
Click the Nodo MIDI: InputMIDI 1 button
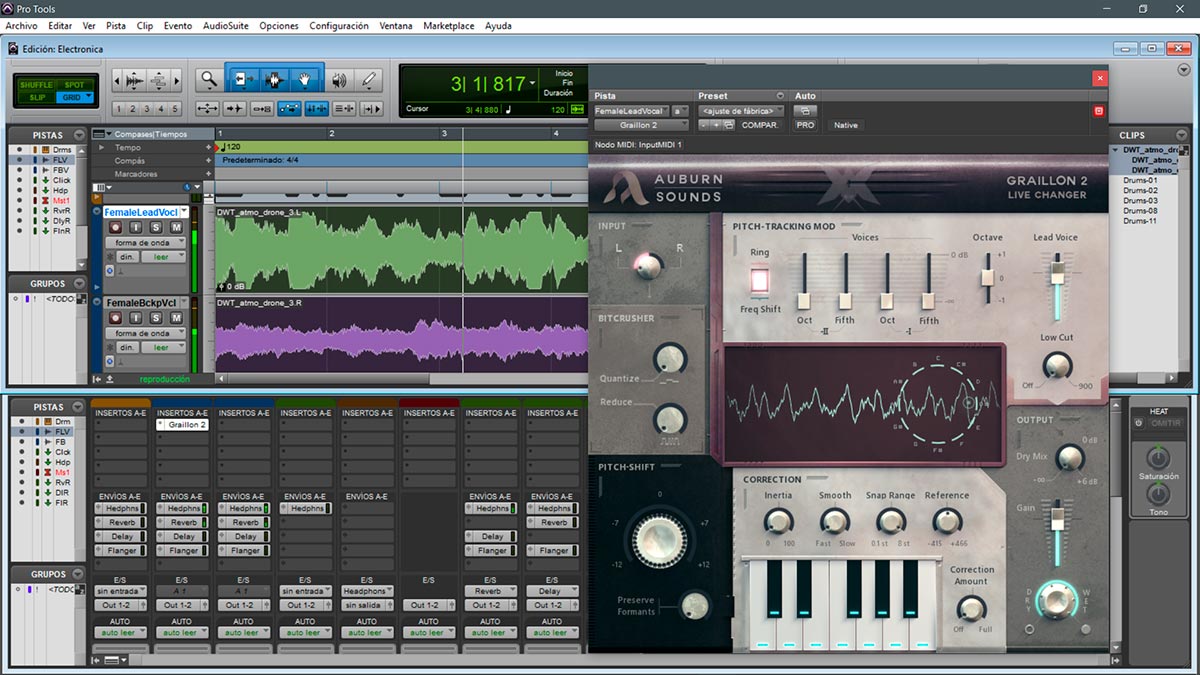638,145
